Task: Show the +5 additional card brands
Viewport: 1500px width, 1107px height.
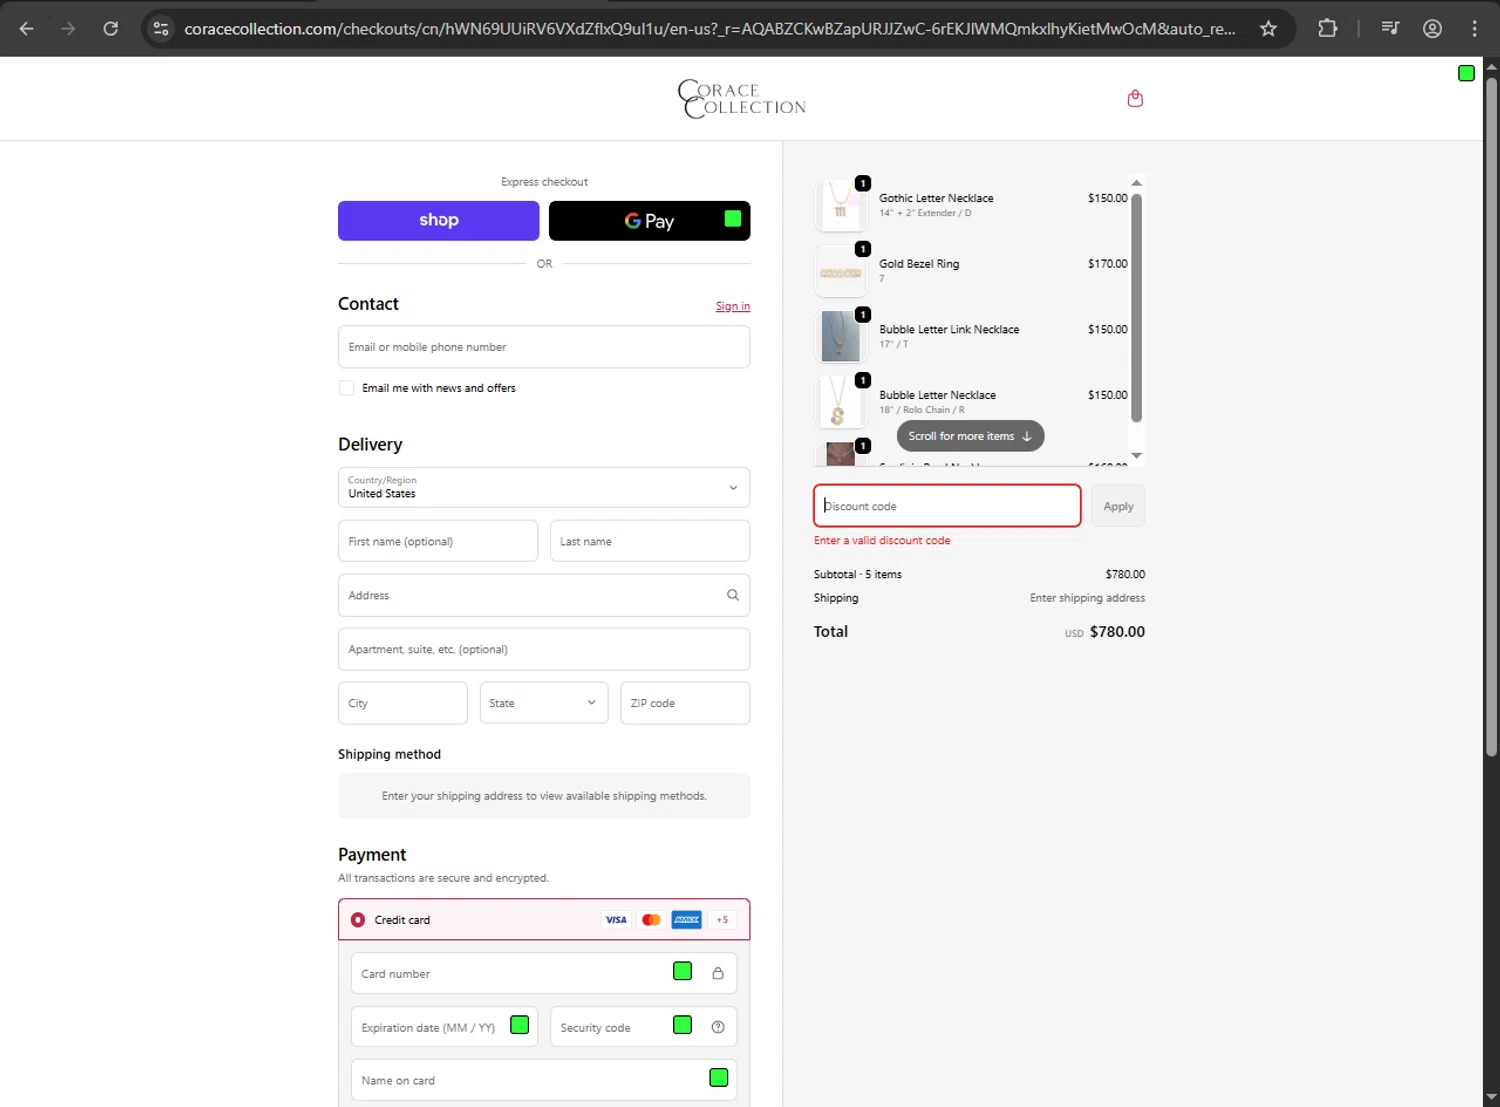Action: pos(722,920)
